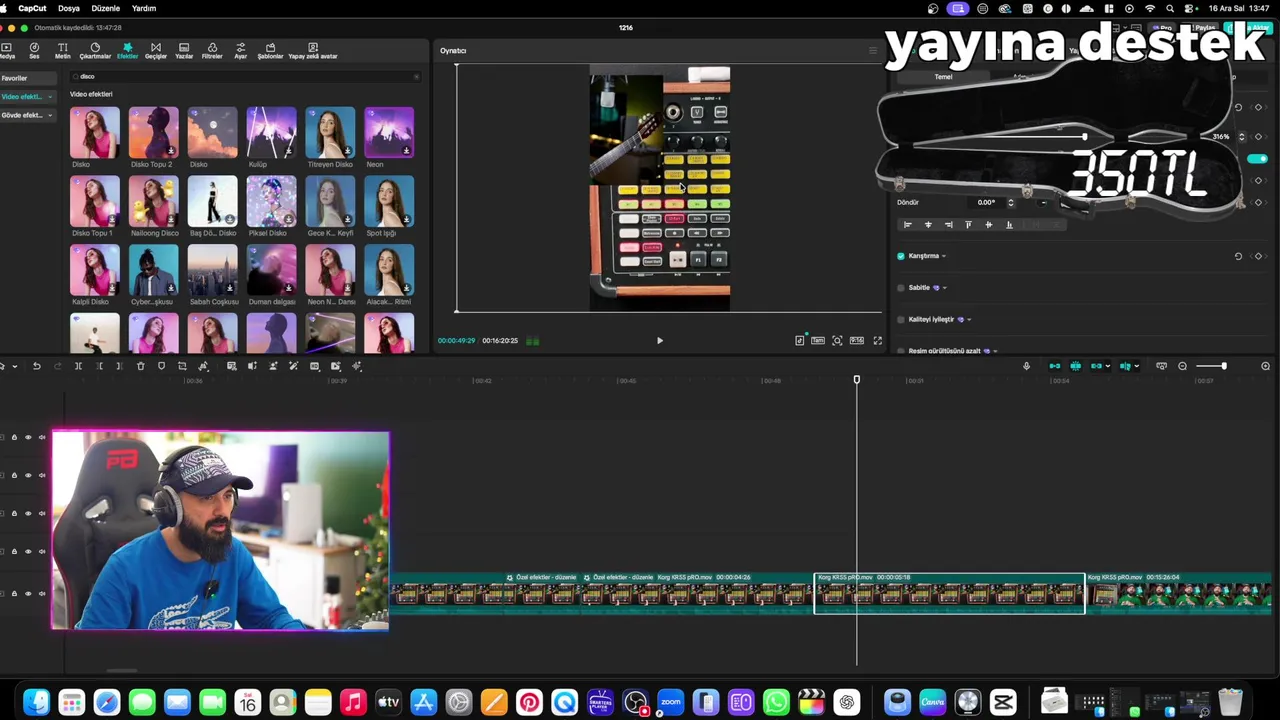This screenshot has width=1280, height=720.
Task: Click the Döndür rotation stepper arrows
Action: click(x=1010, y=202)
